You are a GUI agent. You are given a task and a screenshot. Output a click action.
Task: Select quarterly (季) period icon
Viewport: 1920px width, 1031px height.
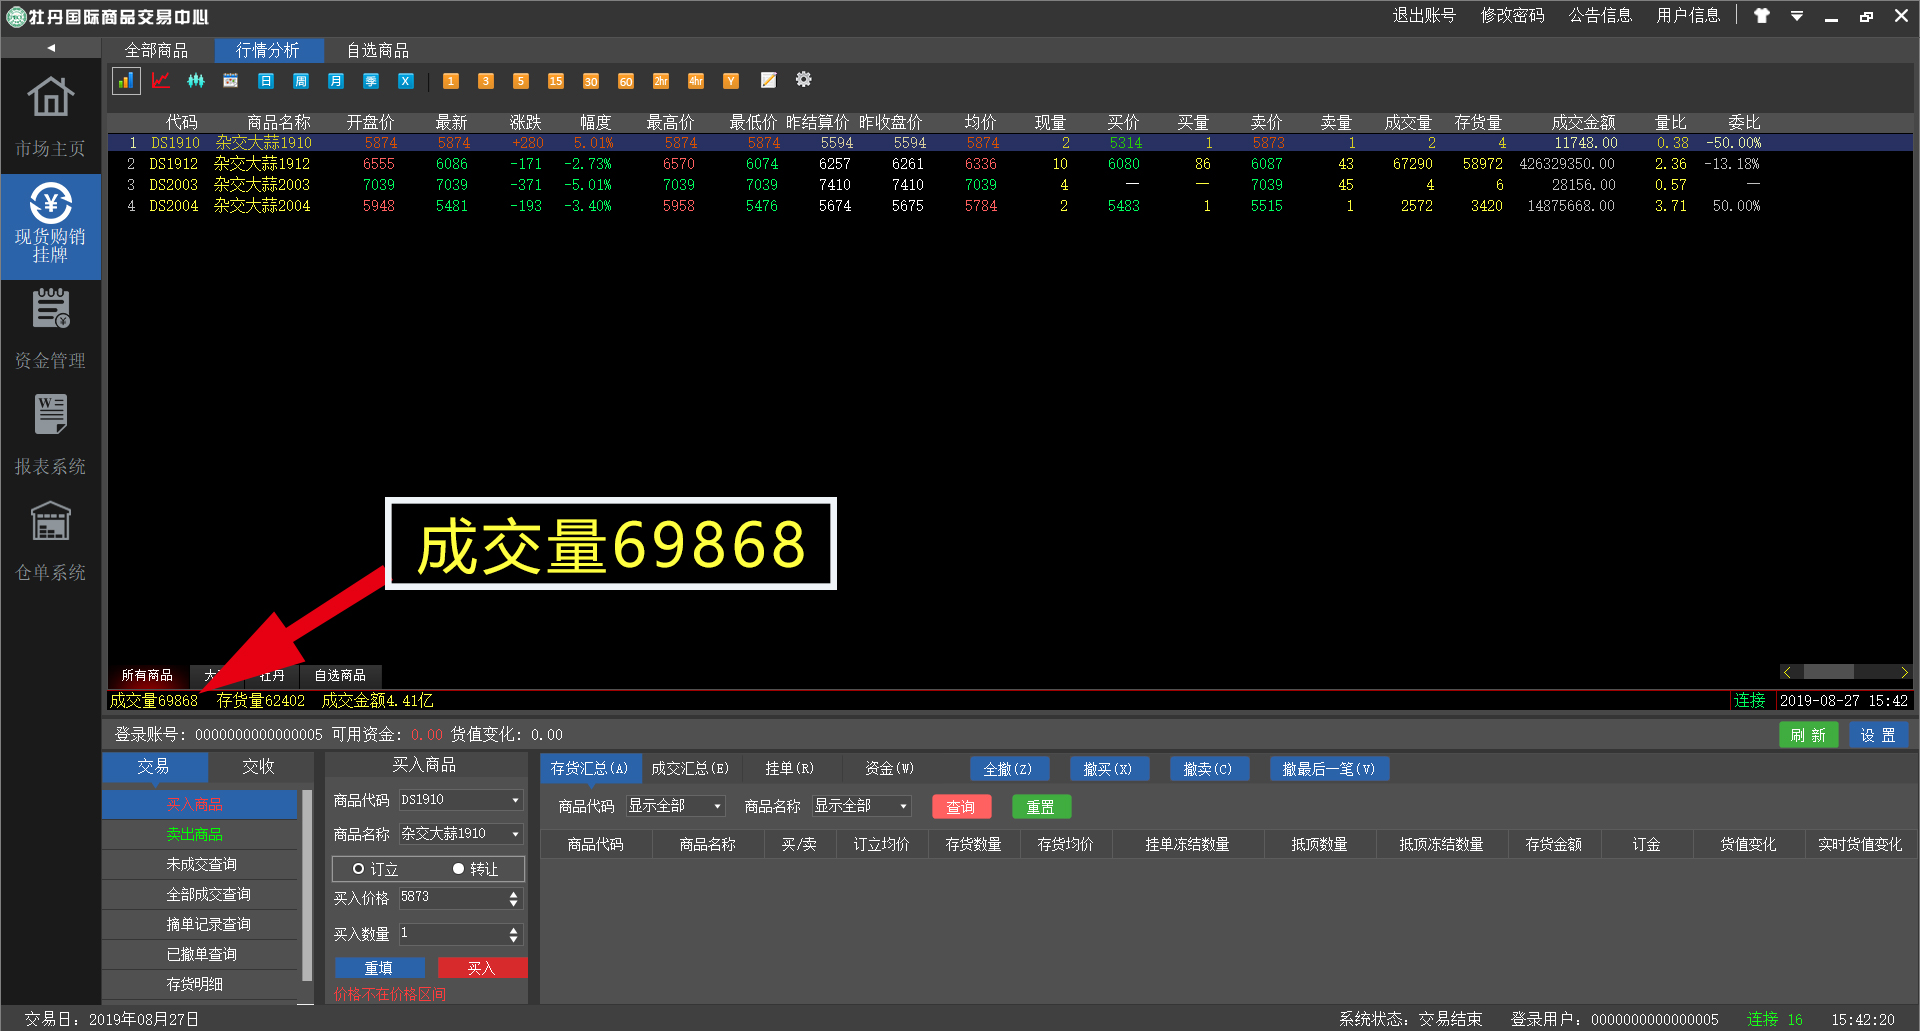(x=371, y=81)
